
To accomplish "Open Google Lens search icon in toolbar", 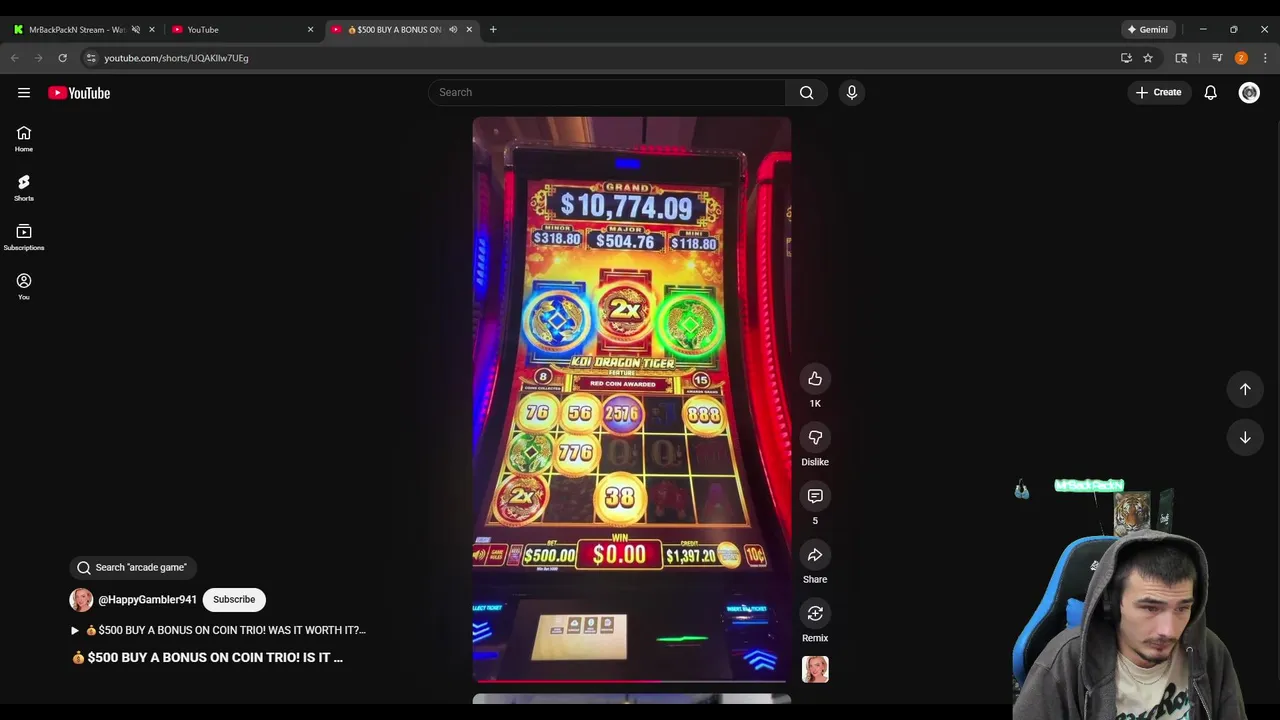I will click(1181, 58).
